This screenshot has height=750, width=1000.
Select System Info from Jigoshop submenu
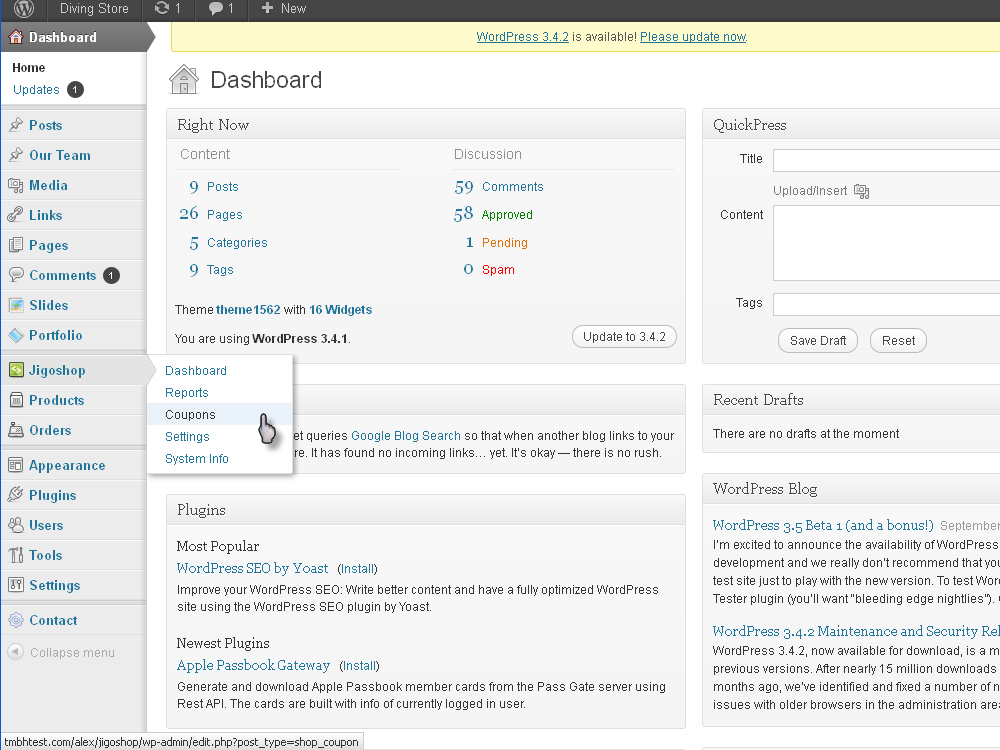(x=197, y=459)
